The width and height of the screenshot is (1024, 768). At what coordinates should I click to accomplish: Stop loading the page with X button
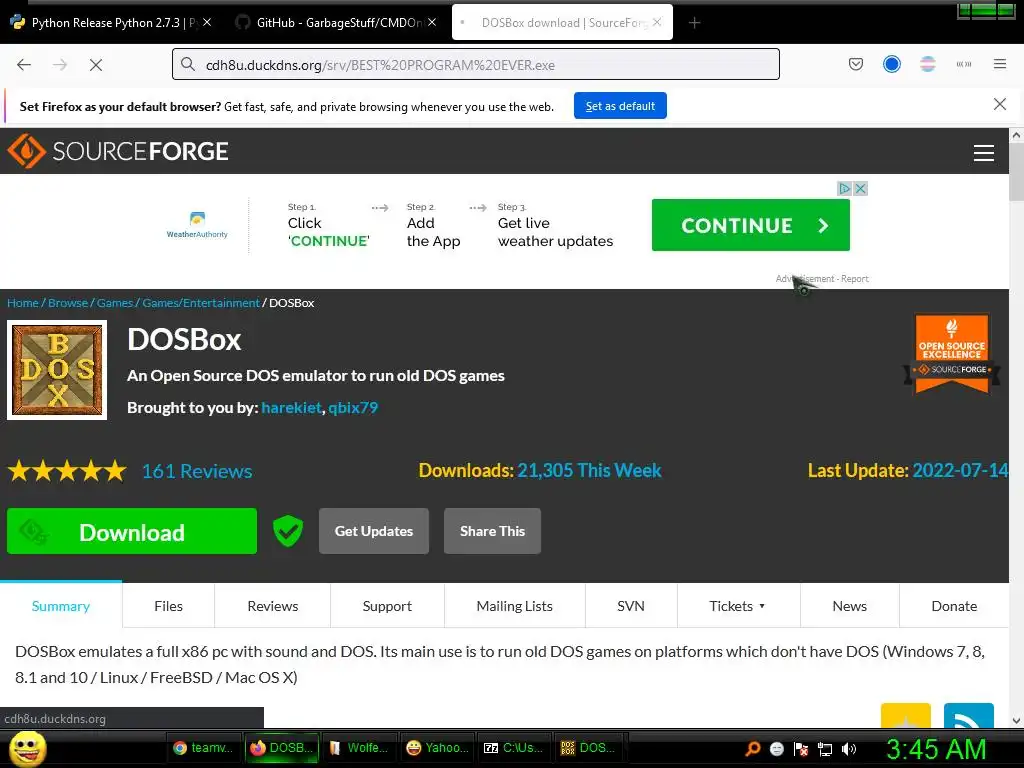pos(95,65)
